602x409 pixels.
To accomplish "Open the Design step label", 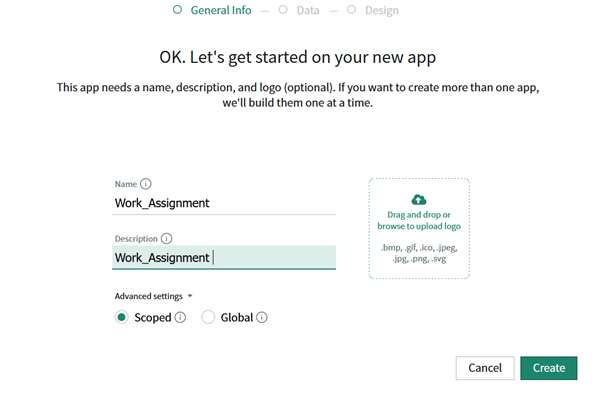I will point(382,10).
